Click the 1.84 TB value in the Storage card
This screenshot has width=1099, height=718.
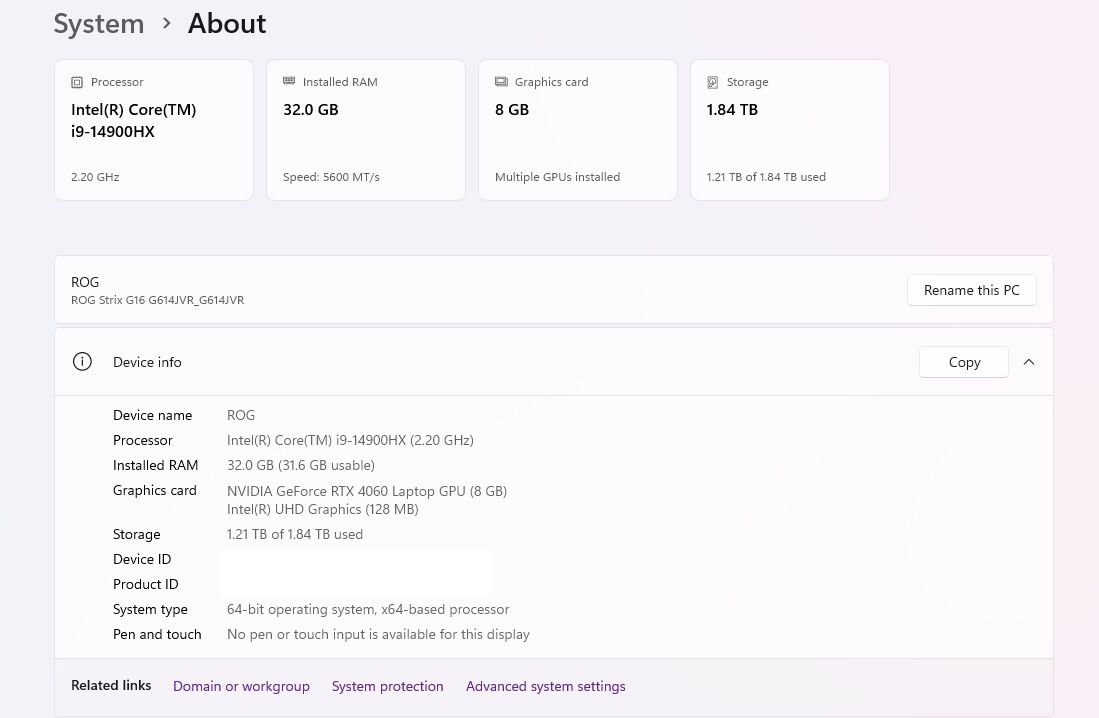tap(732, 109)
